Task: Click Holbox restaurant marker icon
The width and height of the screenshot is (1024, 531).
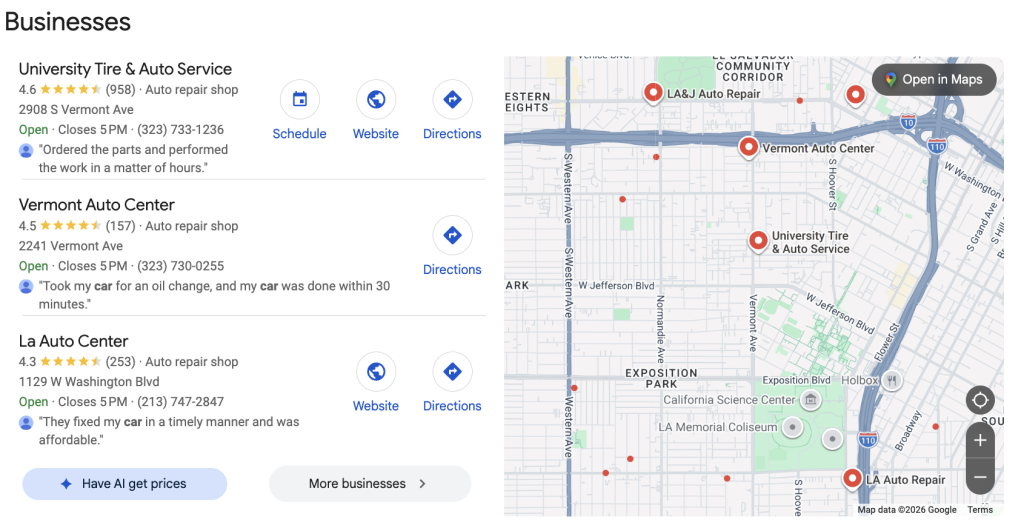Action: point(892,380)
